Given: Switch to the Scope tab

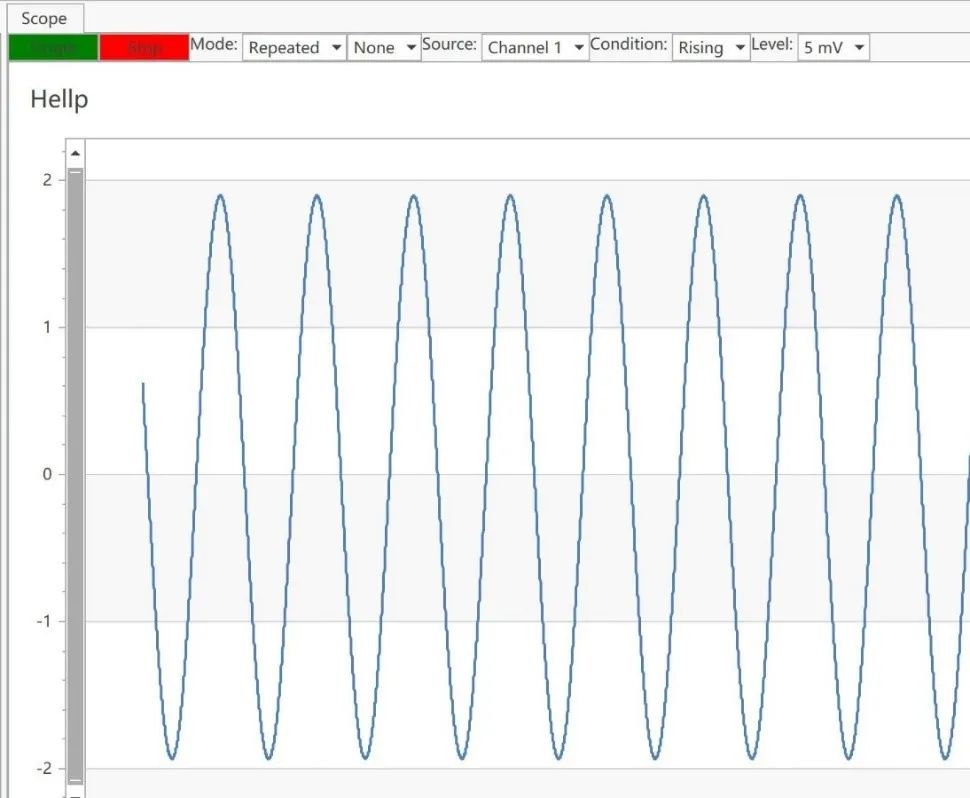Looking at the screenshot, I should 44,18.
